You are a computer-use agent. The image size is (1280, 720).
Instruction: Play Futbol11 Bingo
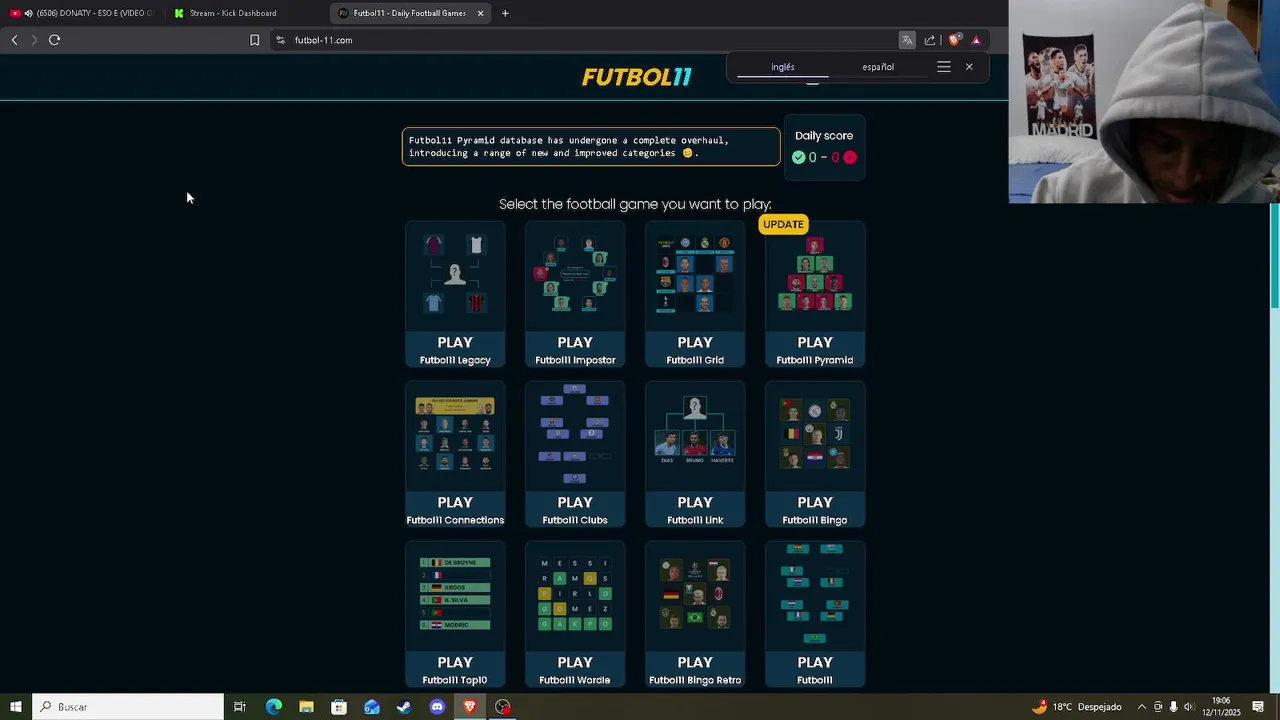[x=815, y=510]
